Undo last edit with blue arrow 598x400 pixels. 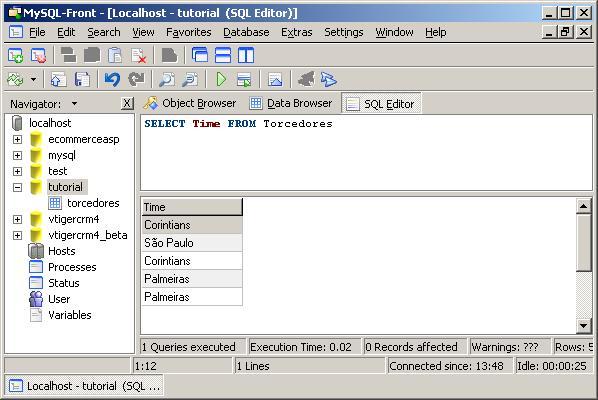click(112, 80)
